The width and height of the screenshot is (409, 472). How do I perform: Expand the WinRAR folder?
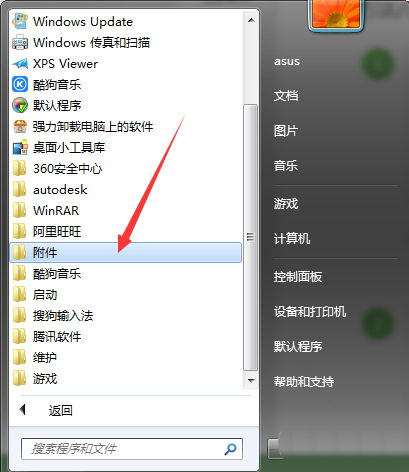126,211
